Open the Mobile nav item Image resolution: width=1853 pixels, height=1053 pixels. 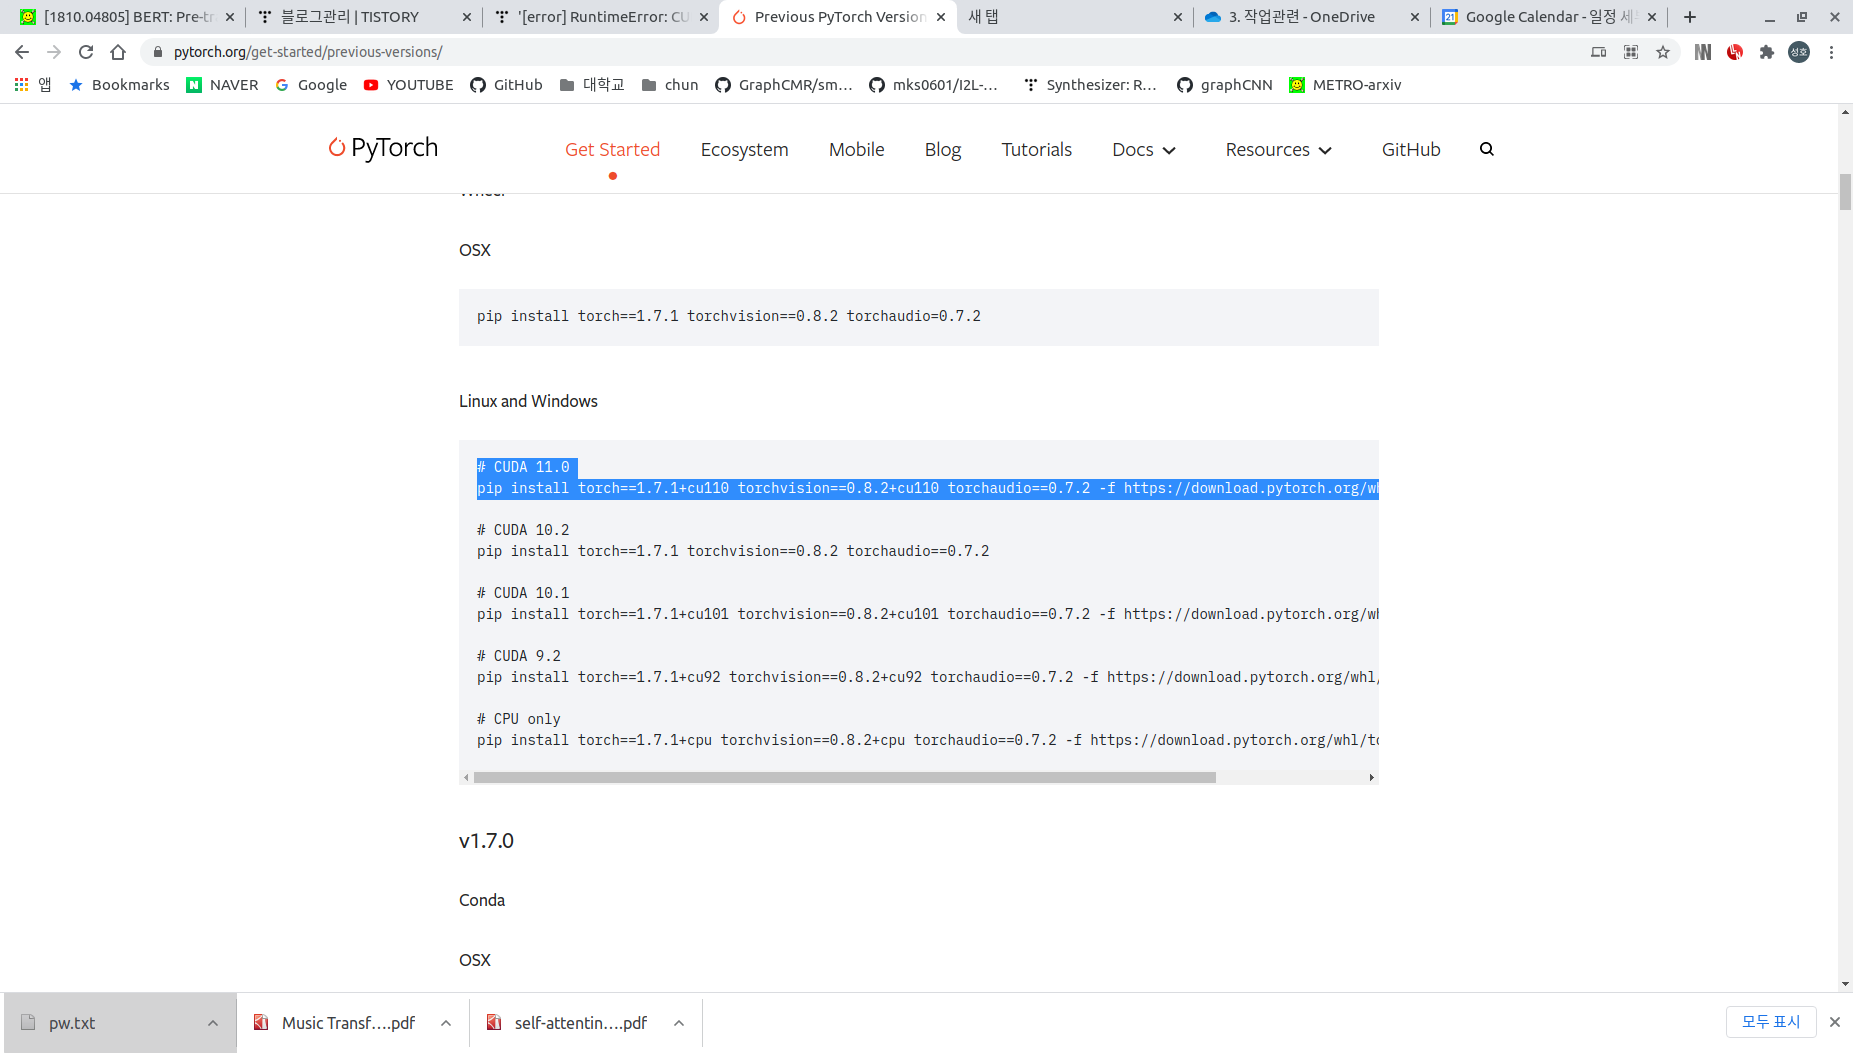(x=856, y=149)
